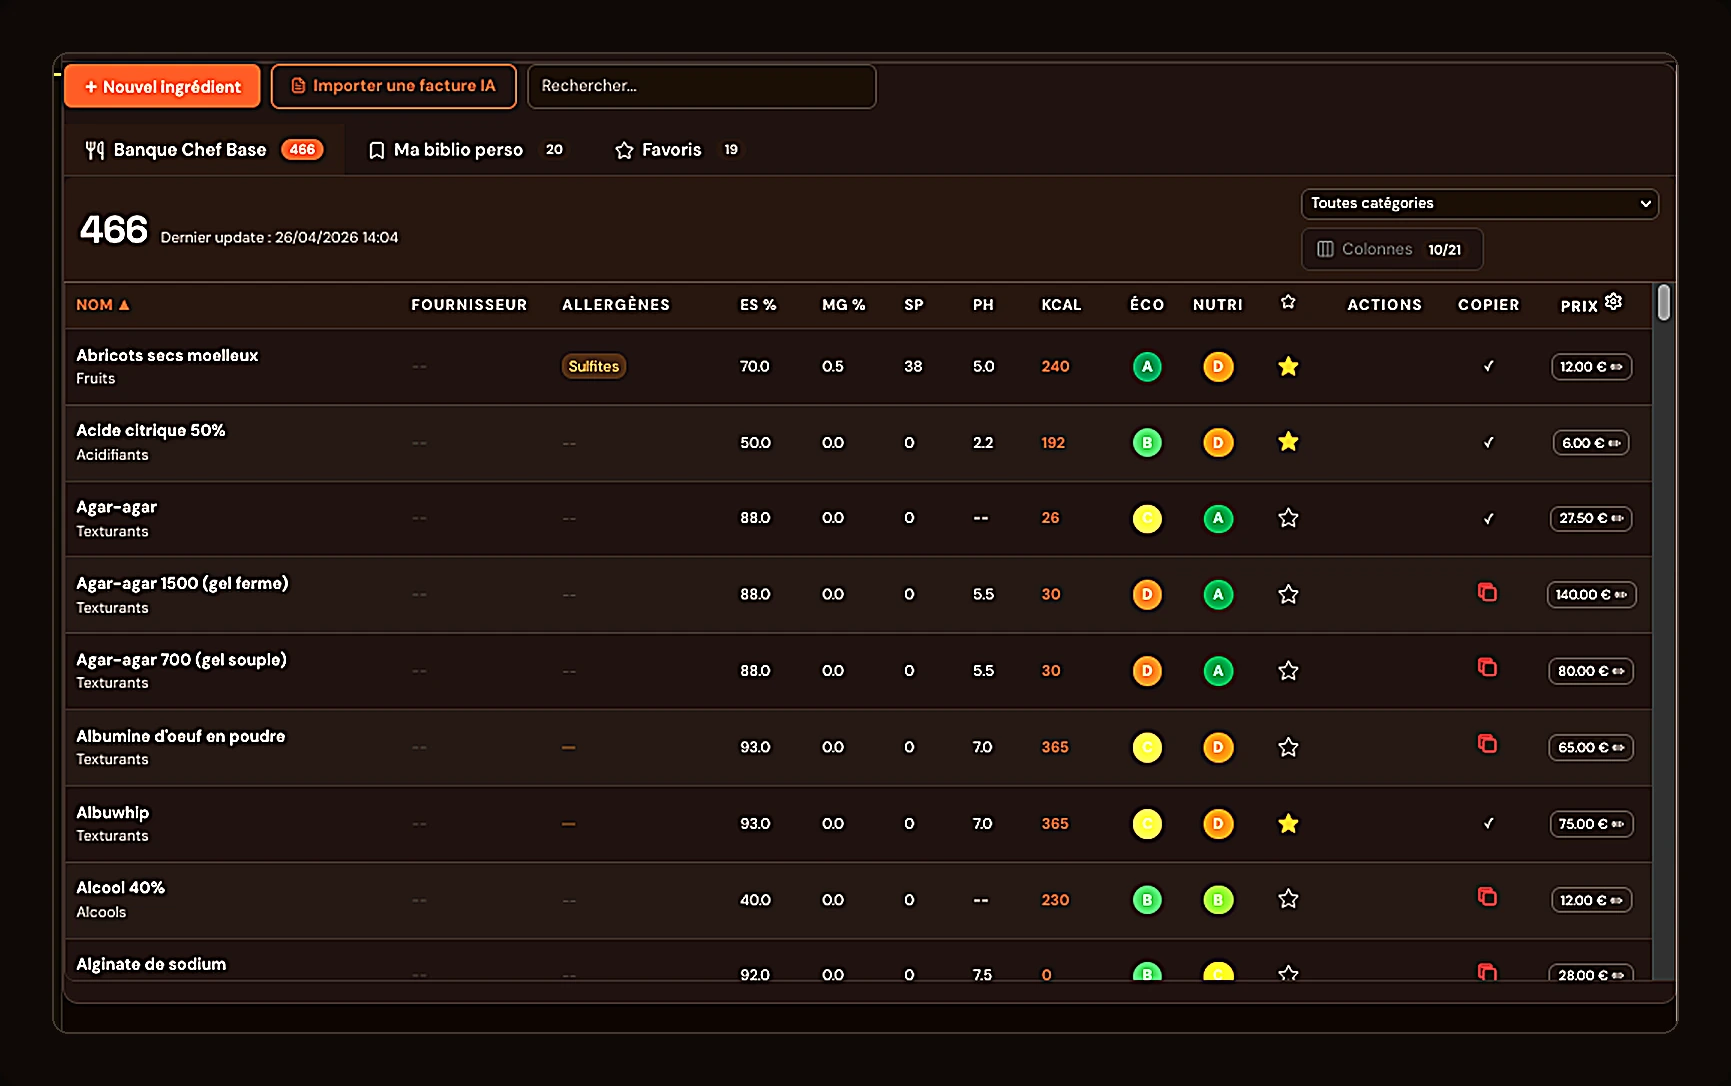Select the Abricots secs moelleux name
Screen dimensions: 1731x1086
point(167,355)
